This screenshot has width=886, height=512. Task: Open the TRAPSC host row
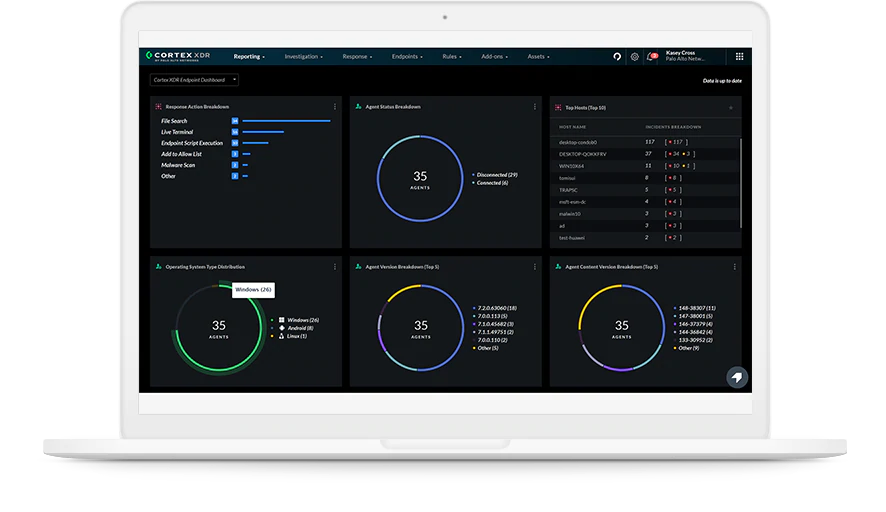(645, 190)
